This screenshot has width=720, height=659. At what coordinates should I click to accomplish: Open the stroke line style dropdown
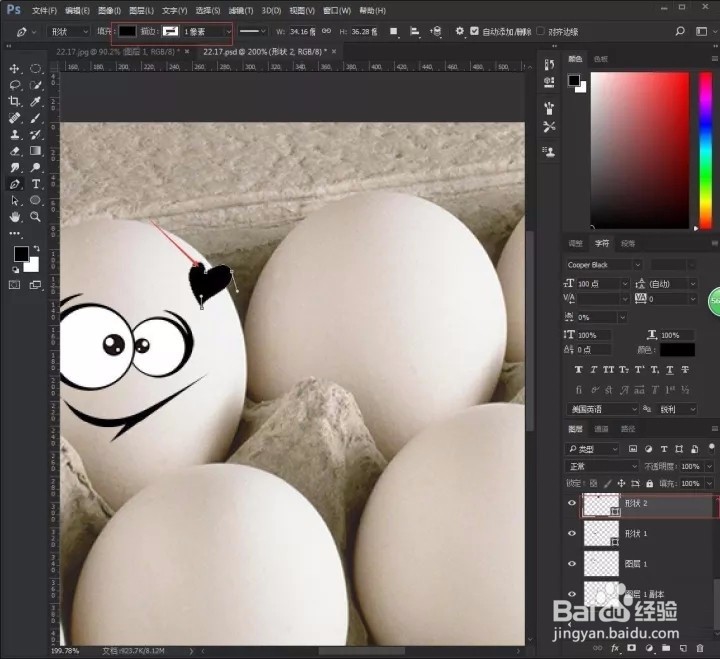click(253, 31)
